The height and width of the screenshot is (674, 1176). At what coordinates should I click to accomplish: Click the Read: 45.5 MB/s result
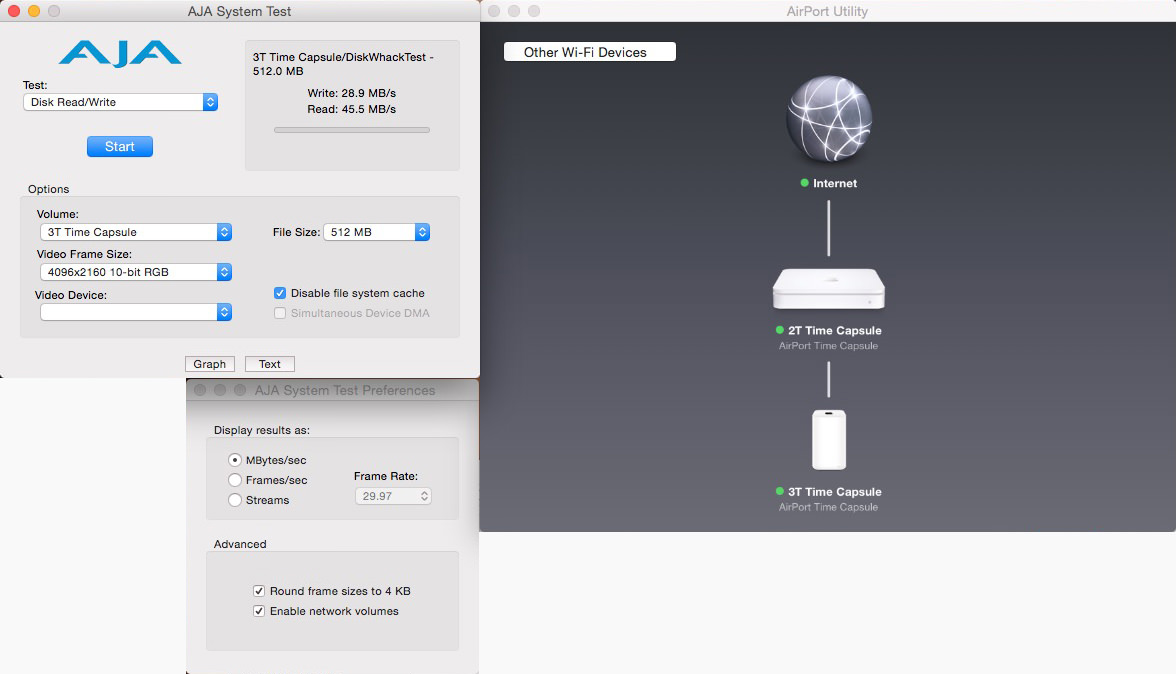coord(352,109)
